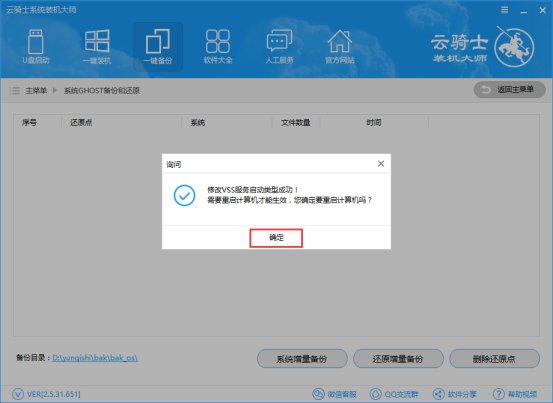Open the hamburger menu in title bar
Image resolution: width=553 pixels, height=403 pixels.
click(505, 10)
